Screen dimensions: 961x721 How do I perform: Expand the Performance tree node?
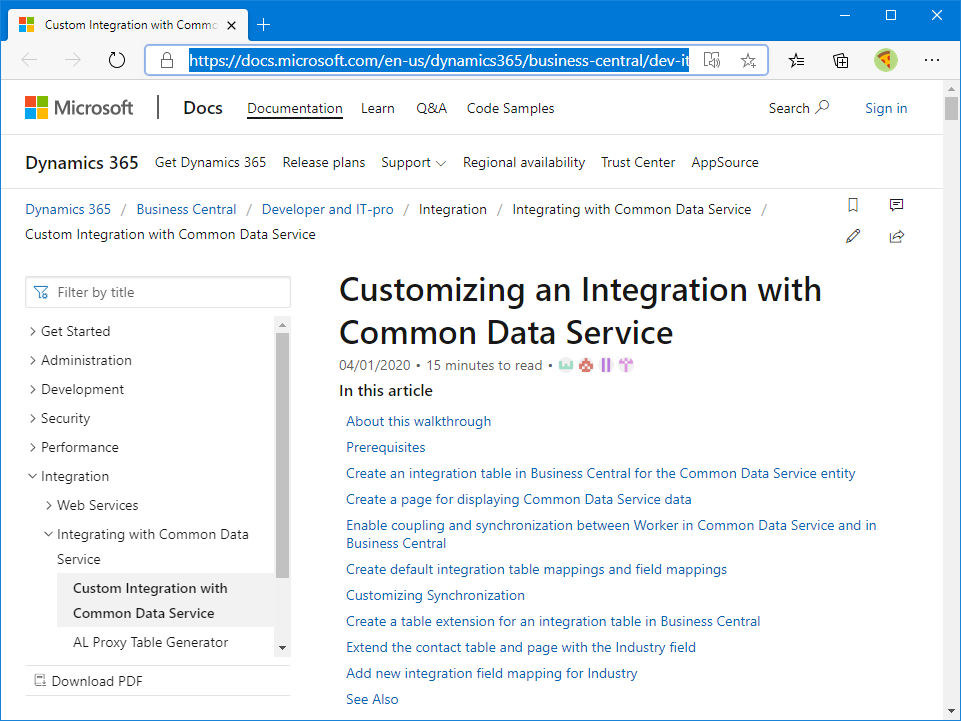(x=32, y=447)
